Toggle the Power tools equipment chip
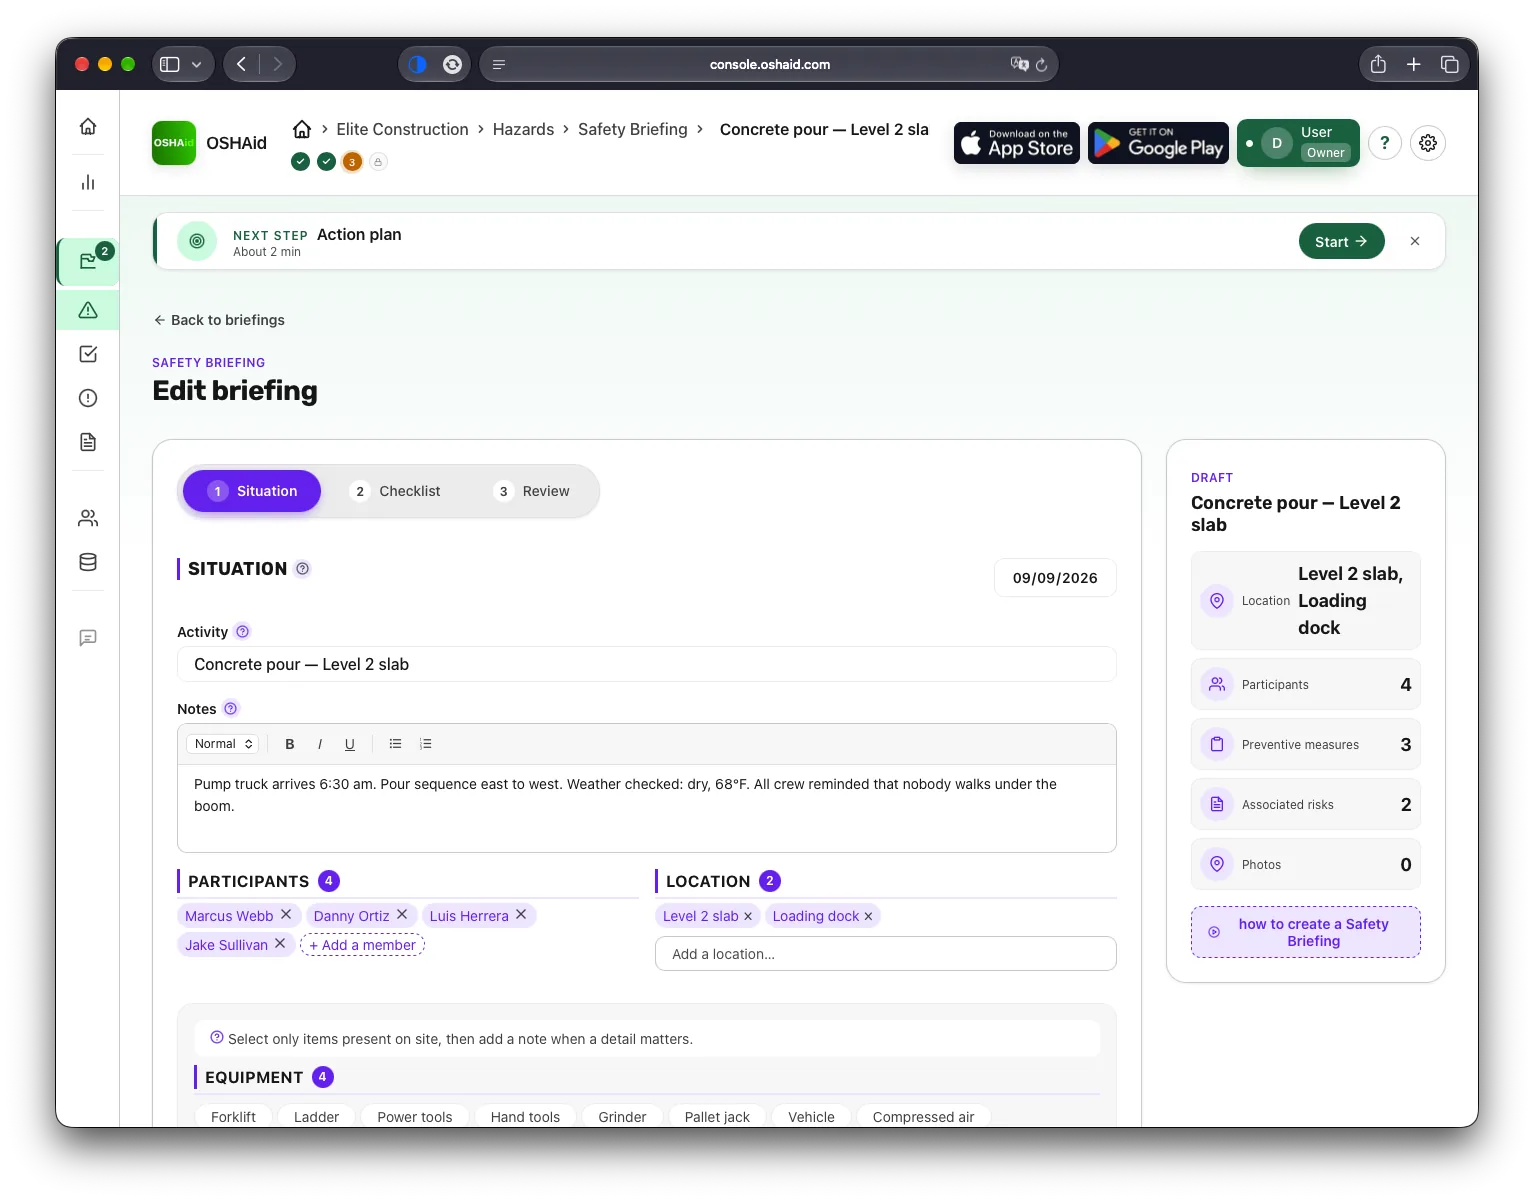 (x=415, y=1117)
